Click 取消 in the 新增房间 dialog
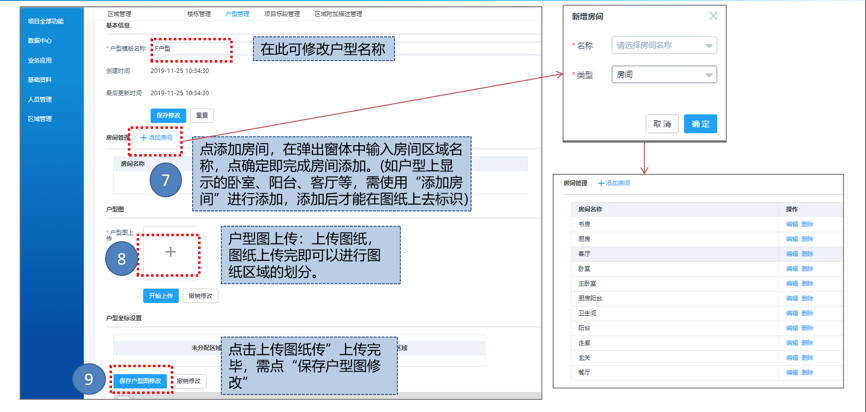Image resolution: width=866 pixels, height=412 pixels. click(662, 124)
